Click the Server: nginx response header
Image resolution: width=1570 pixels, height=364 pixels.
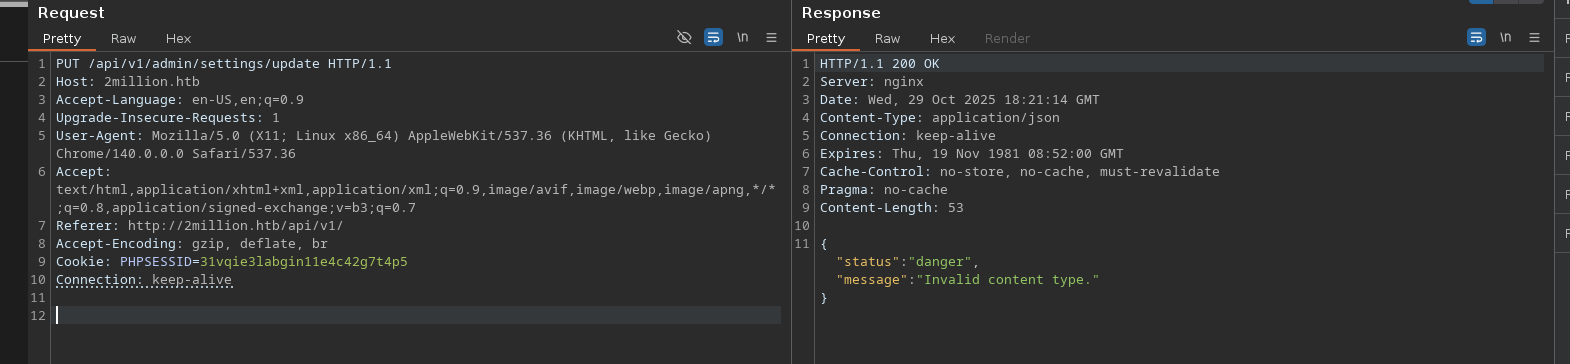(872, 81)
